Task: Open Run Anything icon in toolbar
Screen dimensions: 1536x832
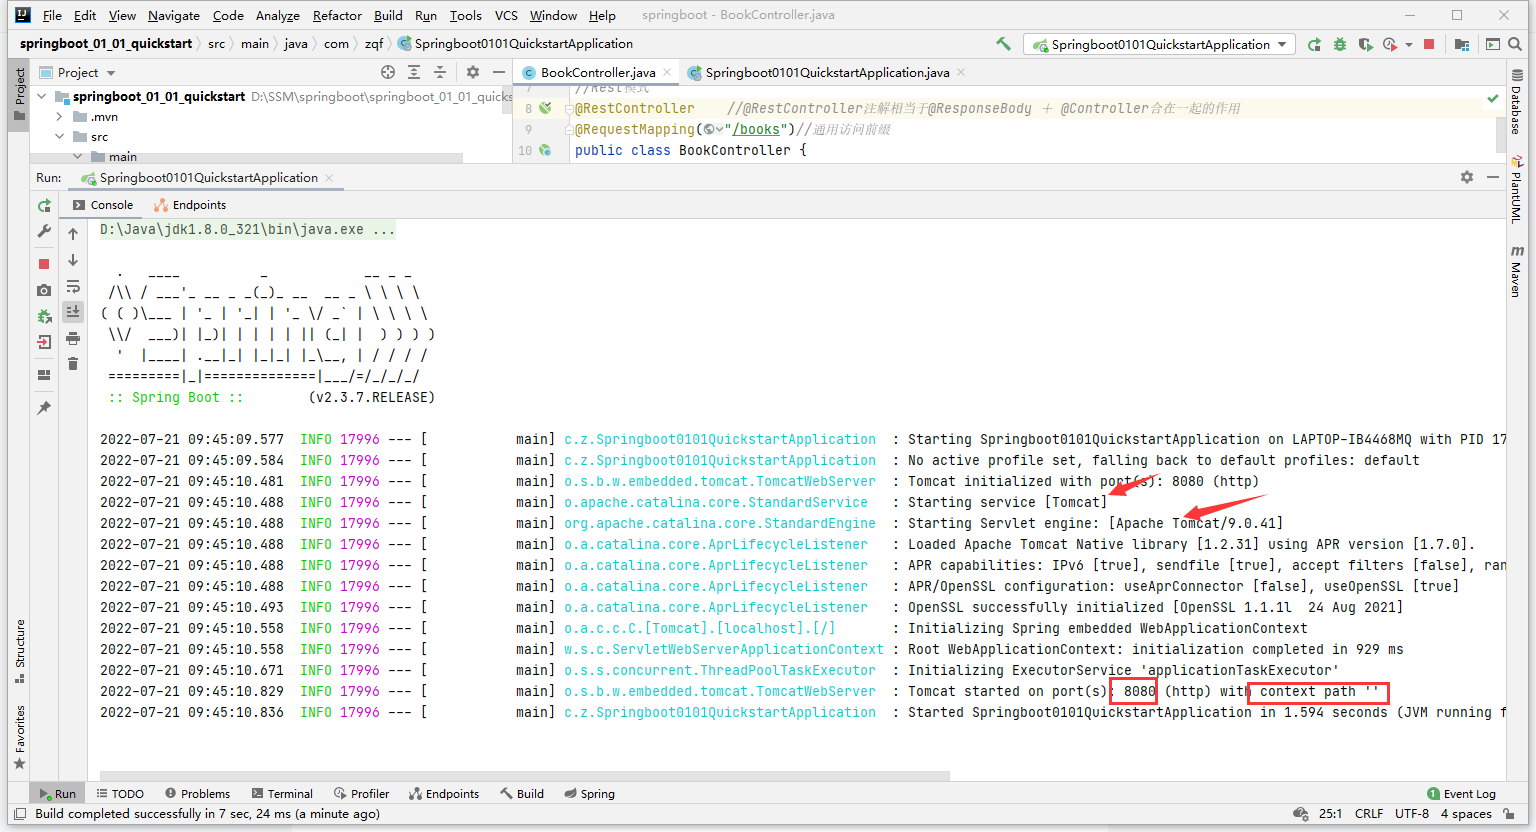Action: point(1493,44)
